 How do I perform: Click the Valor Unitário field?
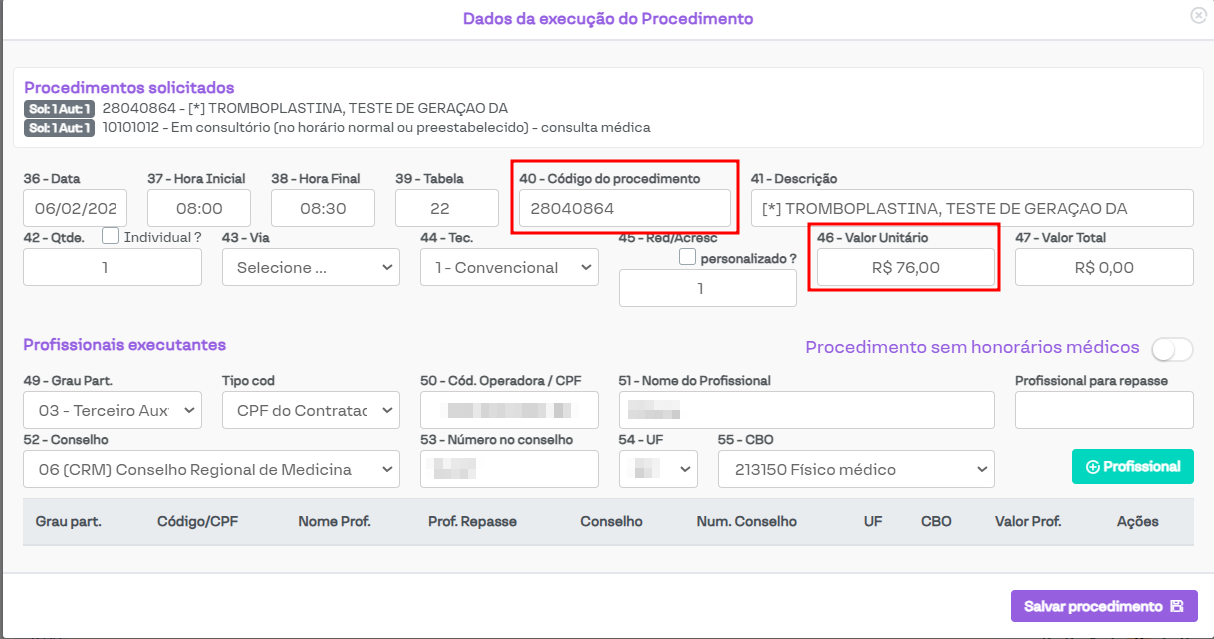coord(905,267)
